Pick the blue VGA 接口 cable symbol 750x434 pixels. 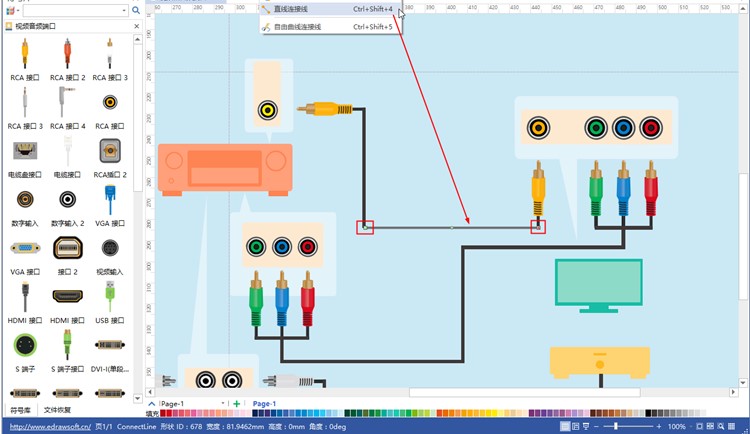[x=110, y=200]
